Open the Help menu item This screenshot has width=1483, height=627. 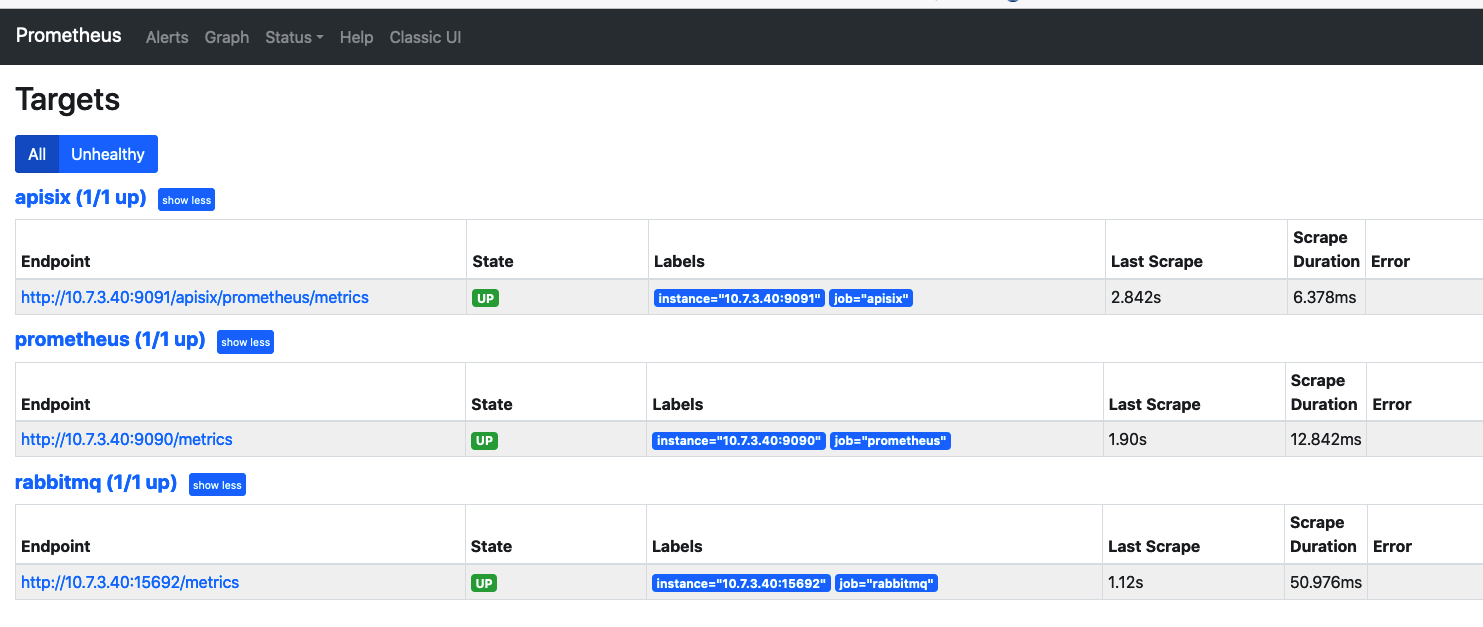coord(356,37)
